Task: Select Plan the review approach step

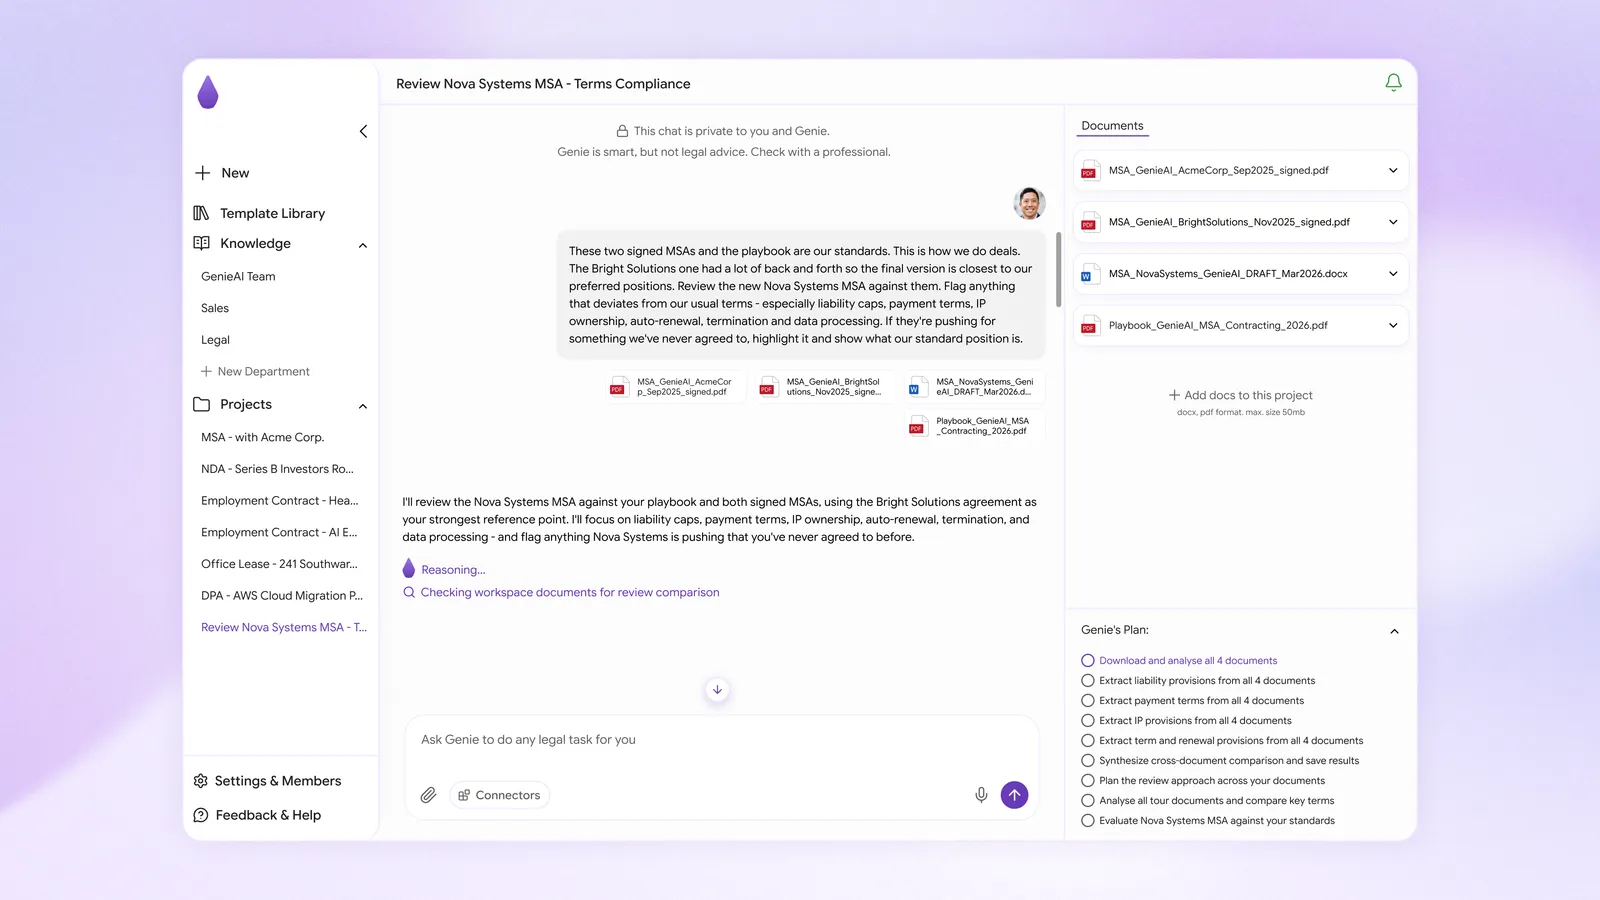Action: [1203, 781]
